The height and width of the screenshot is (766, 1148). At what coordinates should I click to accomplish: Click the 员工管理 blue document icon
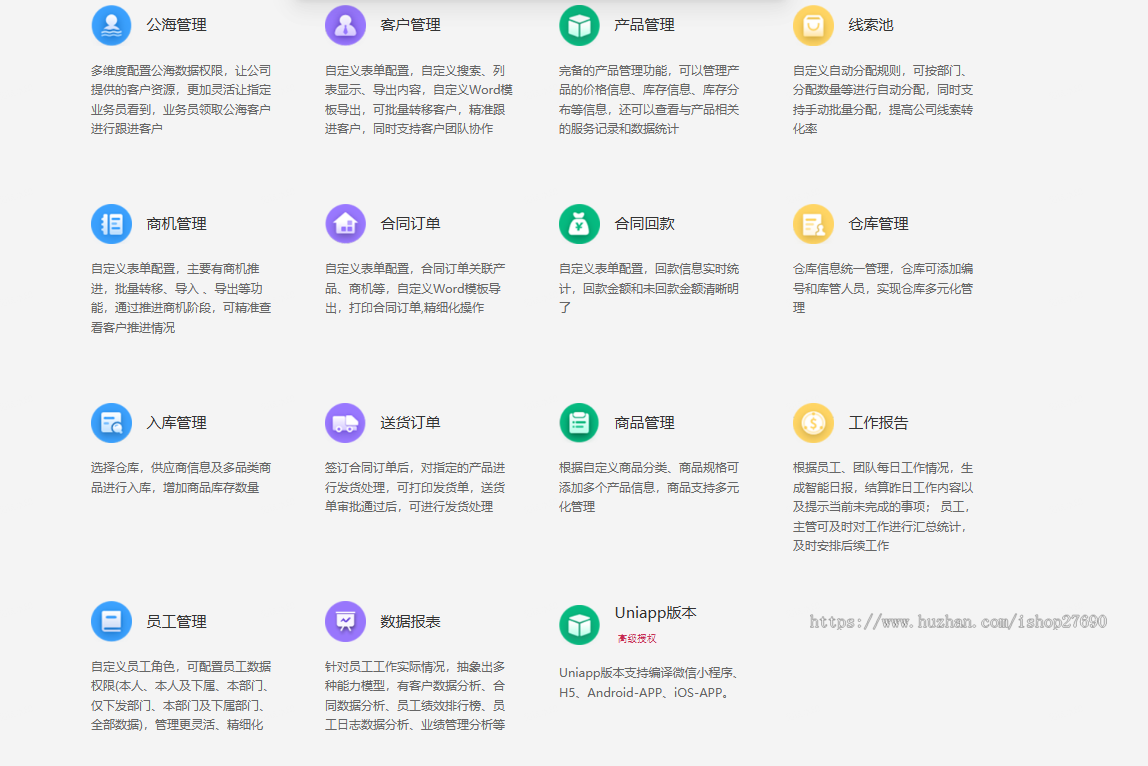[111, 621]
